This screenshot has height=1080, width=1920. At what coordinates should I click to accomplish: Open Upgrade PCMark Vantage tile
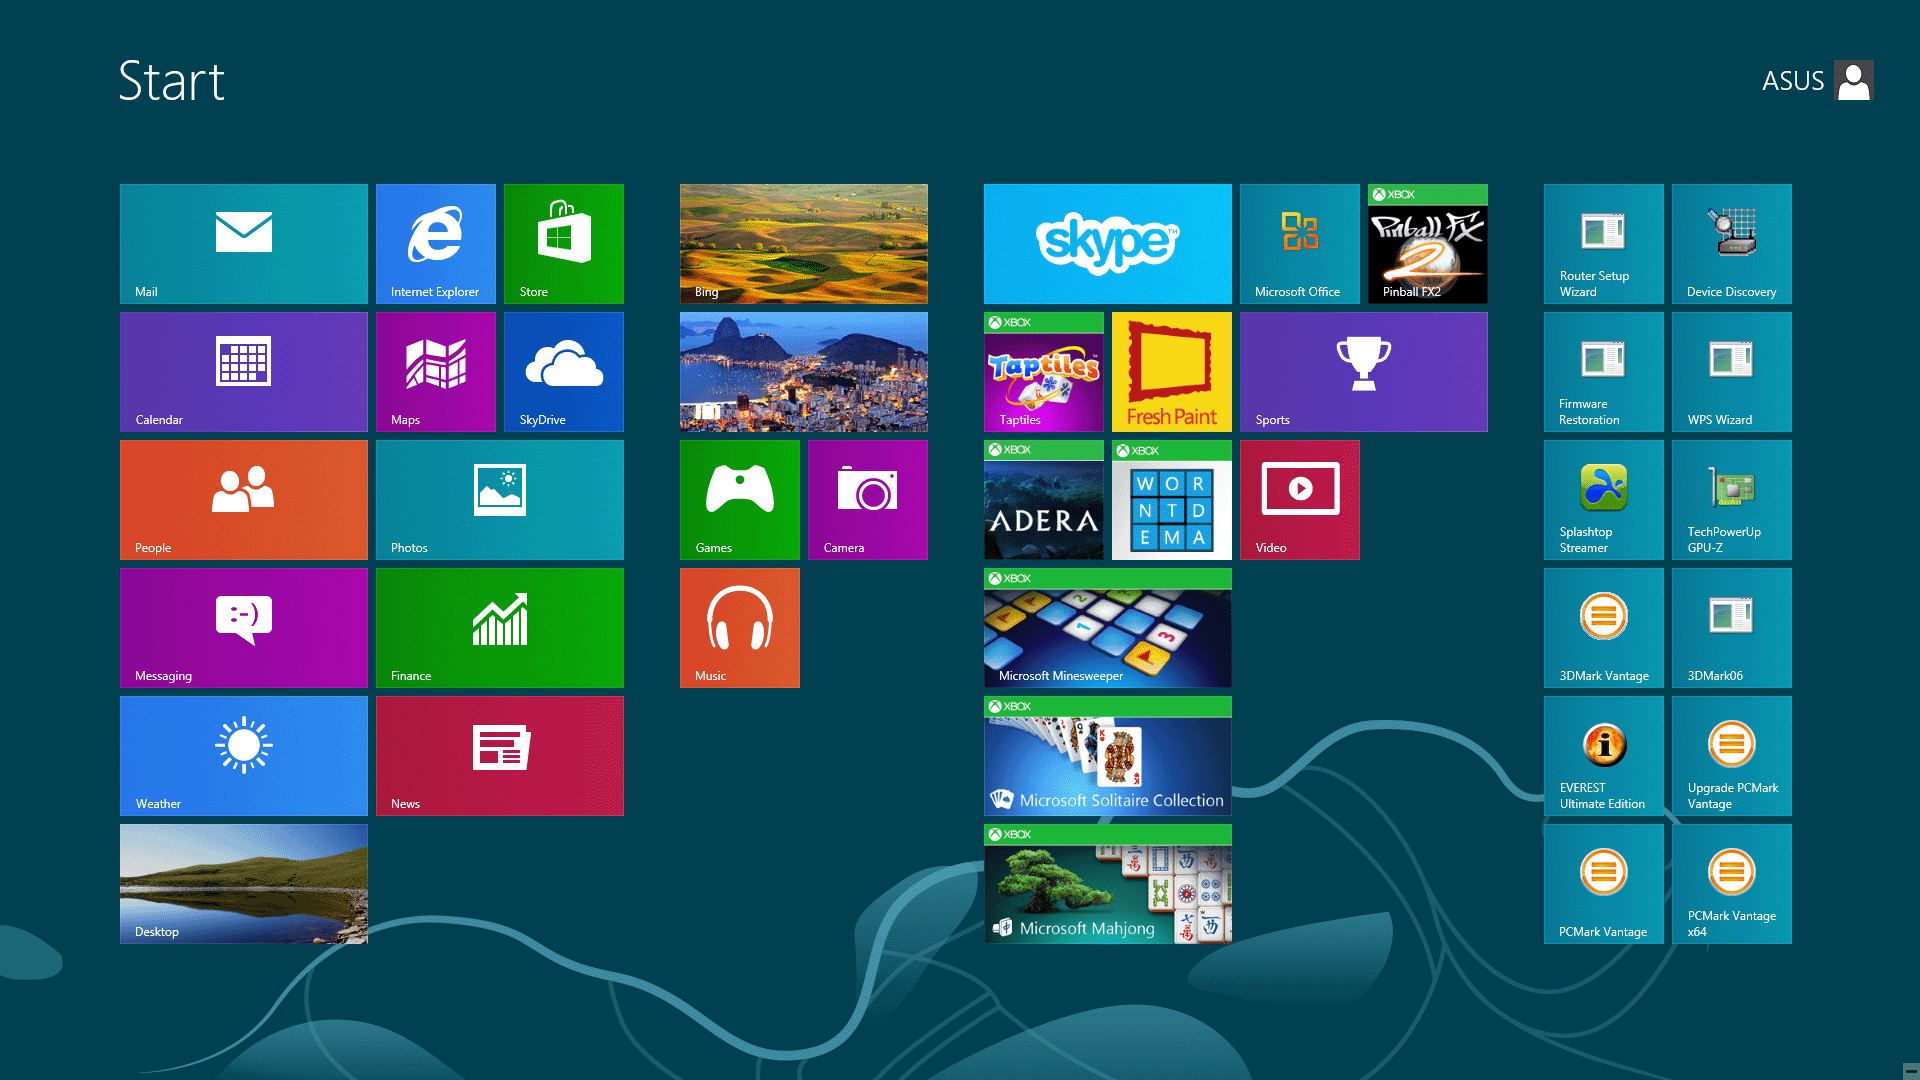coord(1732,756)
